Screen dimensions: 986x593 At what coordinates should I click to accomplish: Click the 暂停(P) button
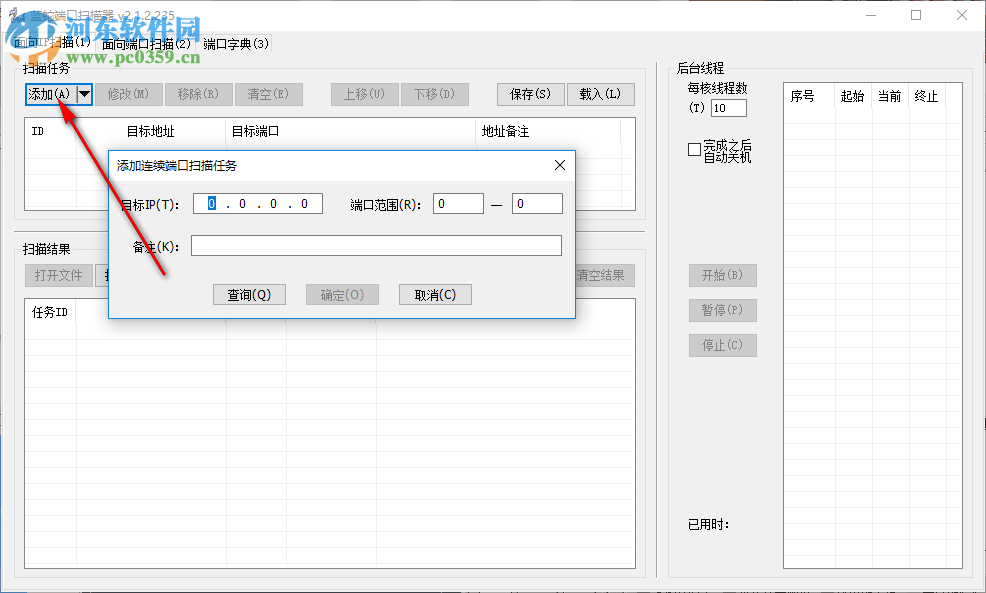(723, 310)
